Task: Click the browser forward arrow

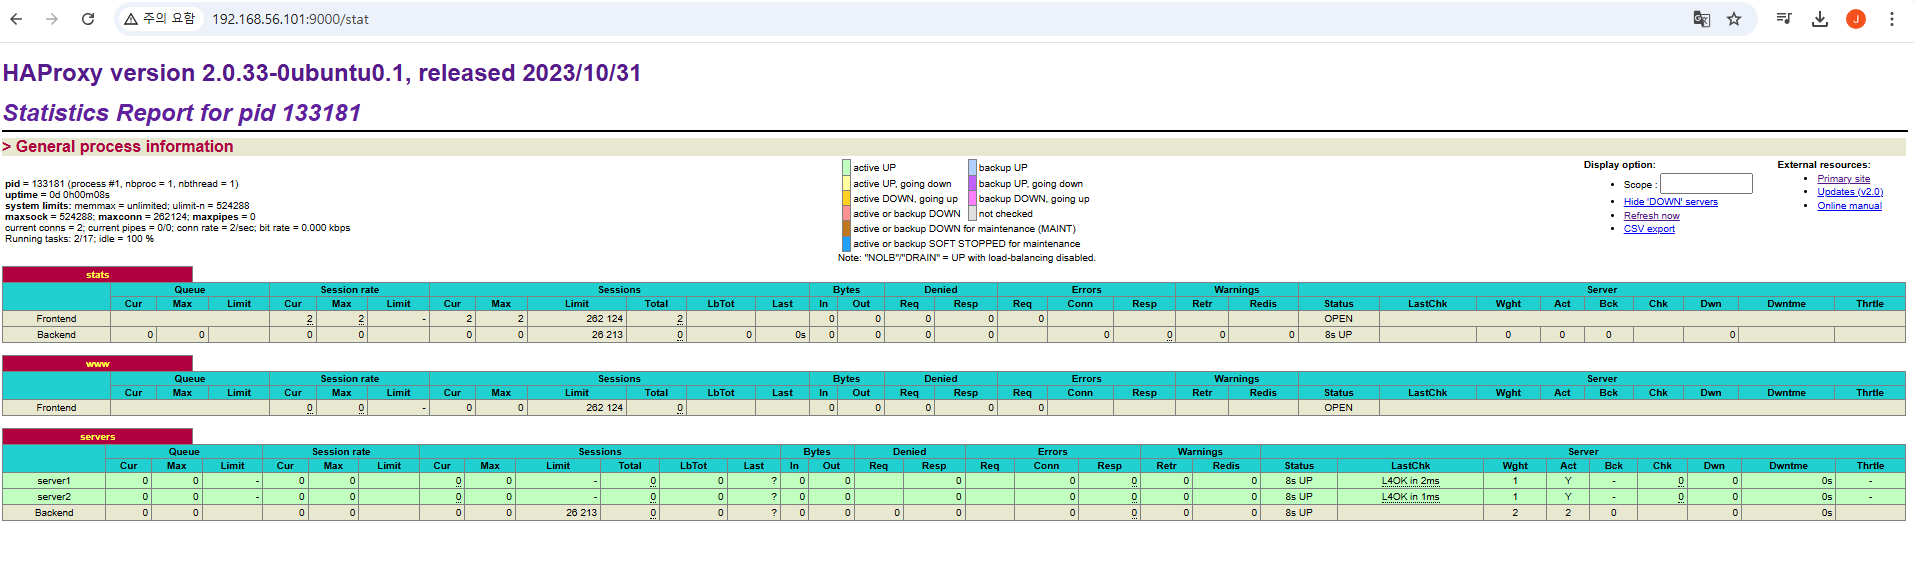Action: tap(52, 19)
